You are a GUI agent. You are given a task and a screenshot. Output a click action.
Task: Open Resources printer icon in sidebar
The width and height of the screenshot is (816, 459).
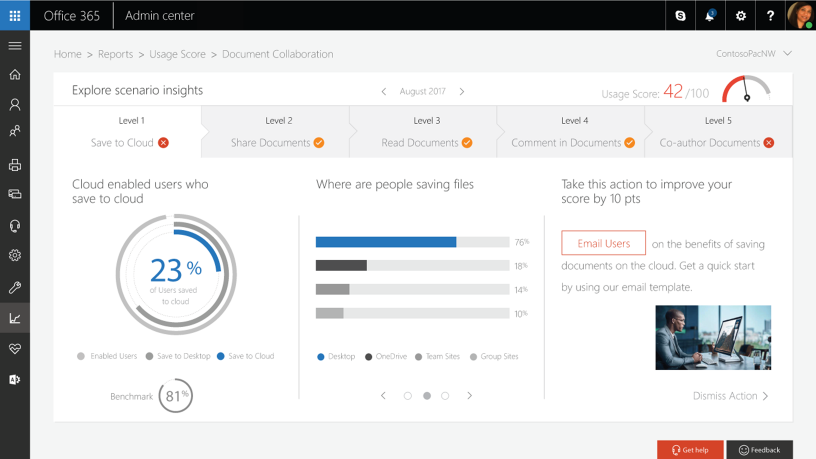click(15, 165)
